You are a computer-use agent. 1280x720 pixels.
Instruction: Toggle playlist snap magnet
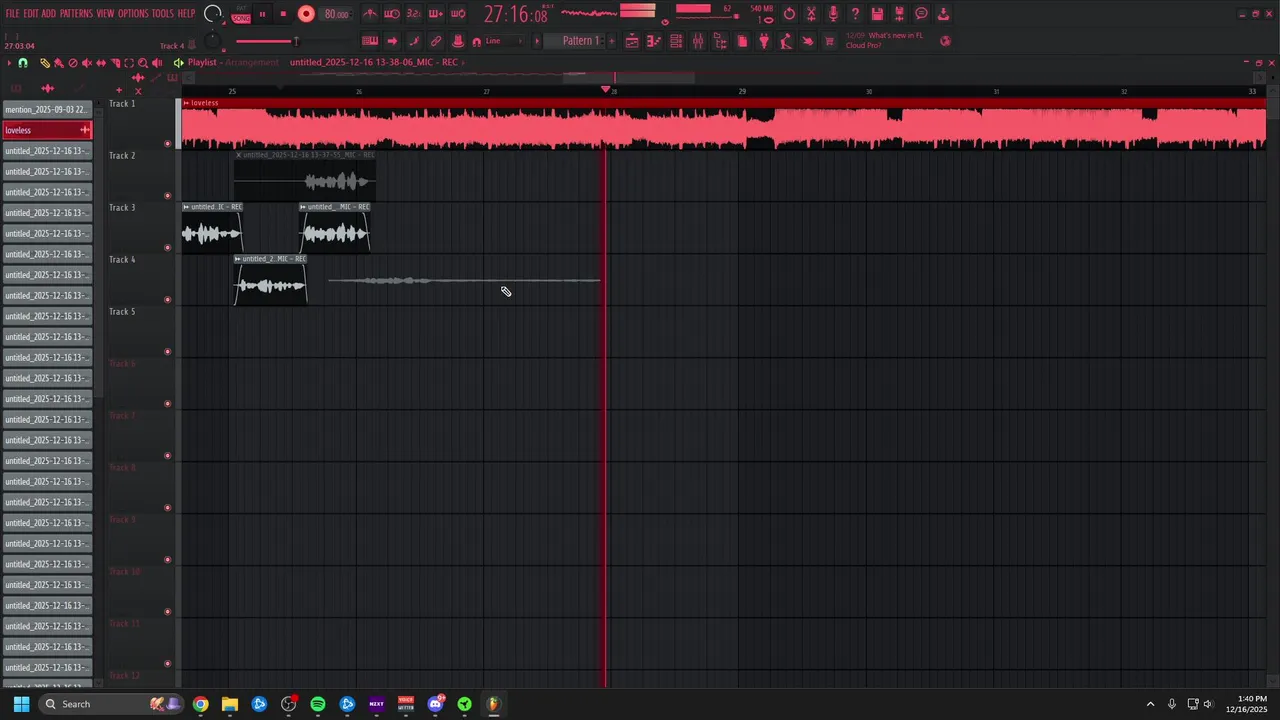(x=23, y=63)
